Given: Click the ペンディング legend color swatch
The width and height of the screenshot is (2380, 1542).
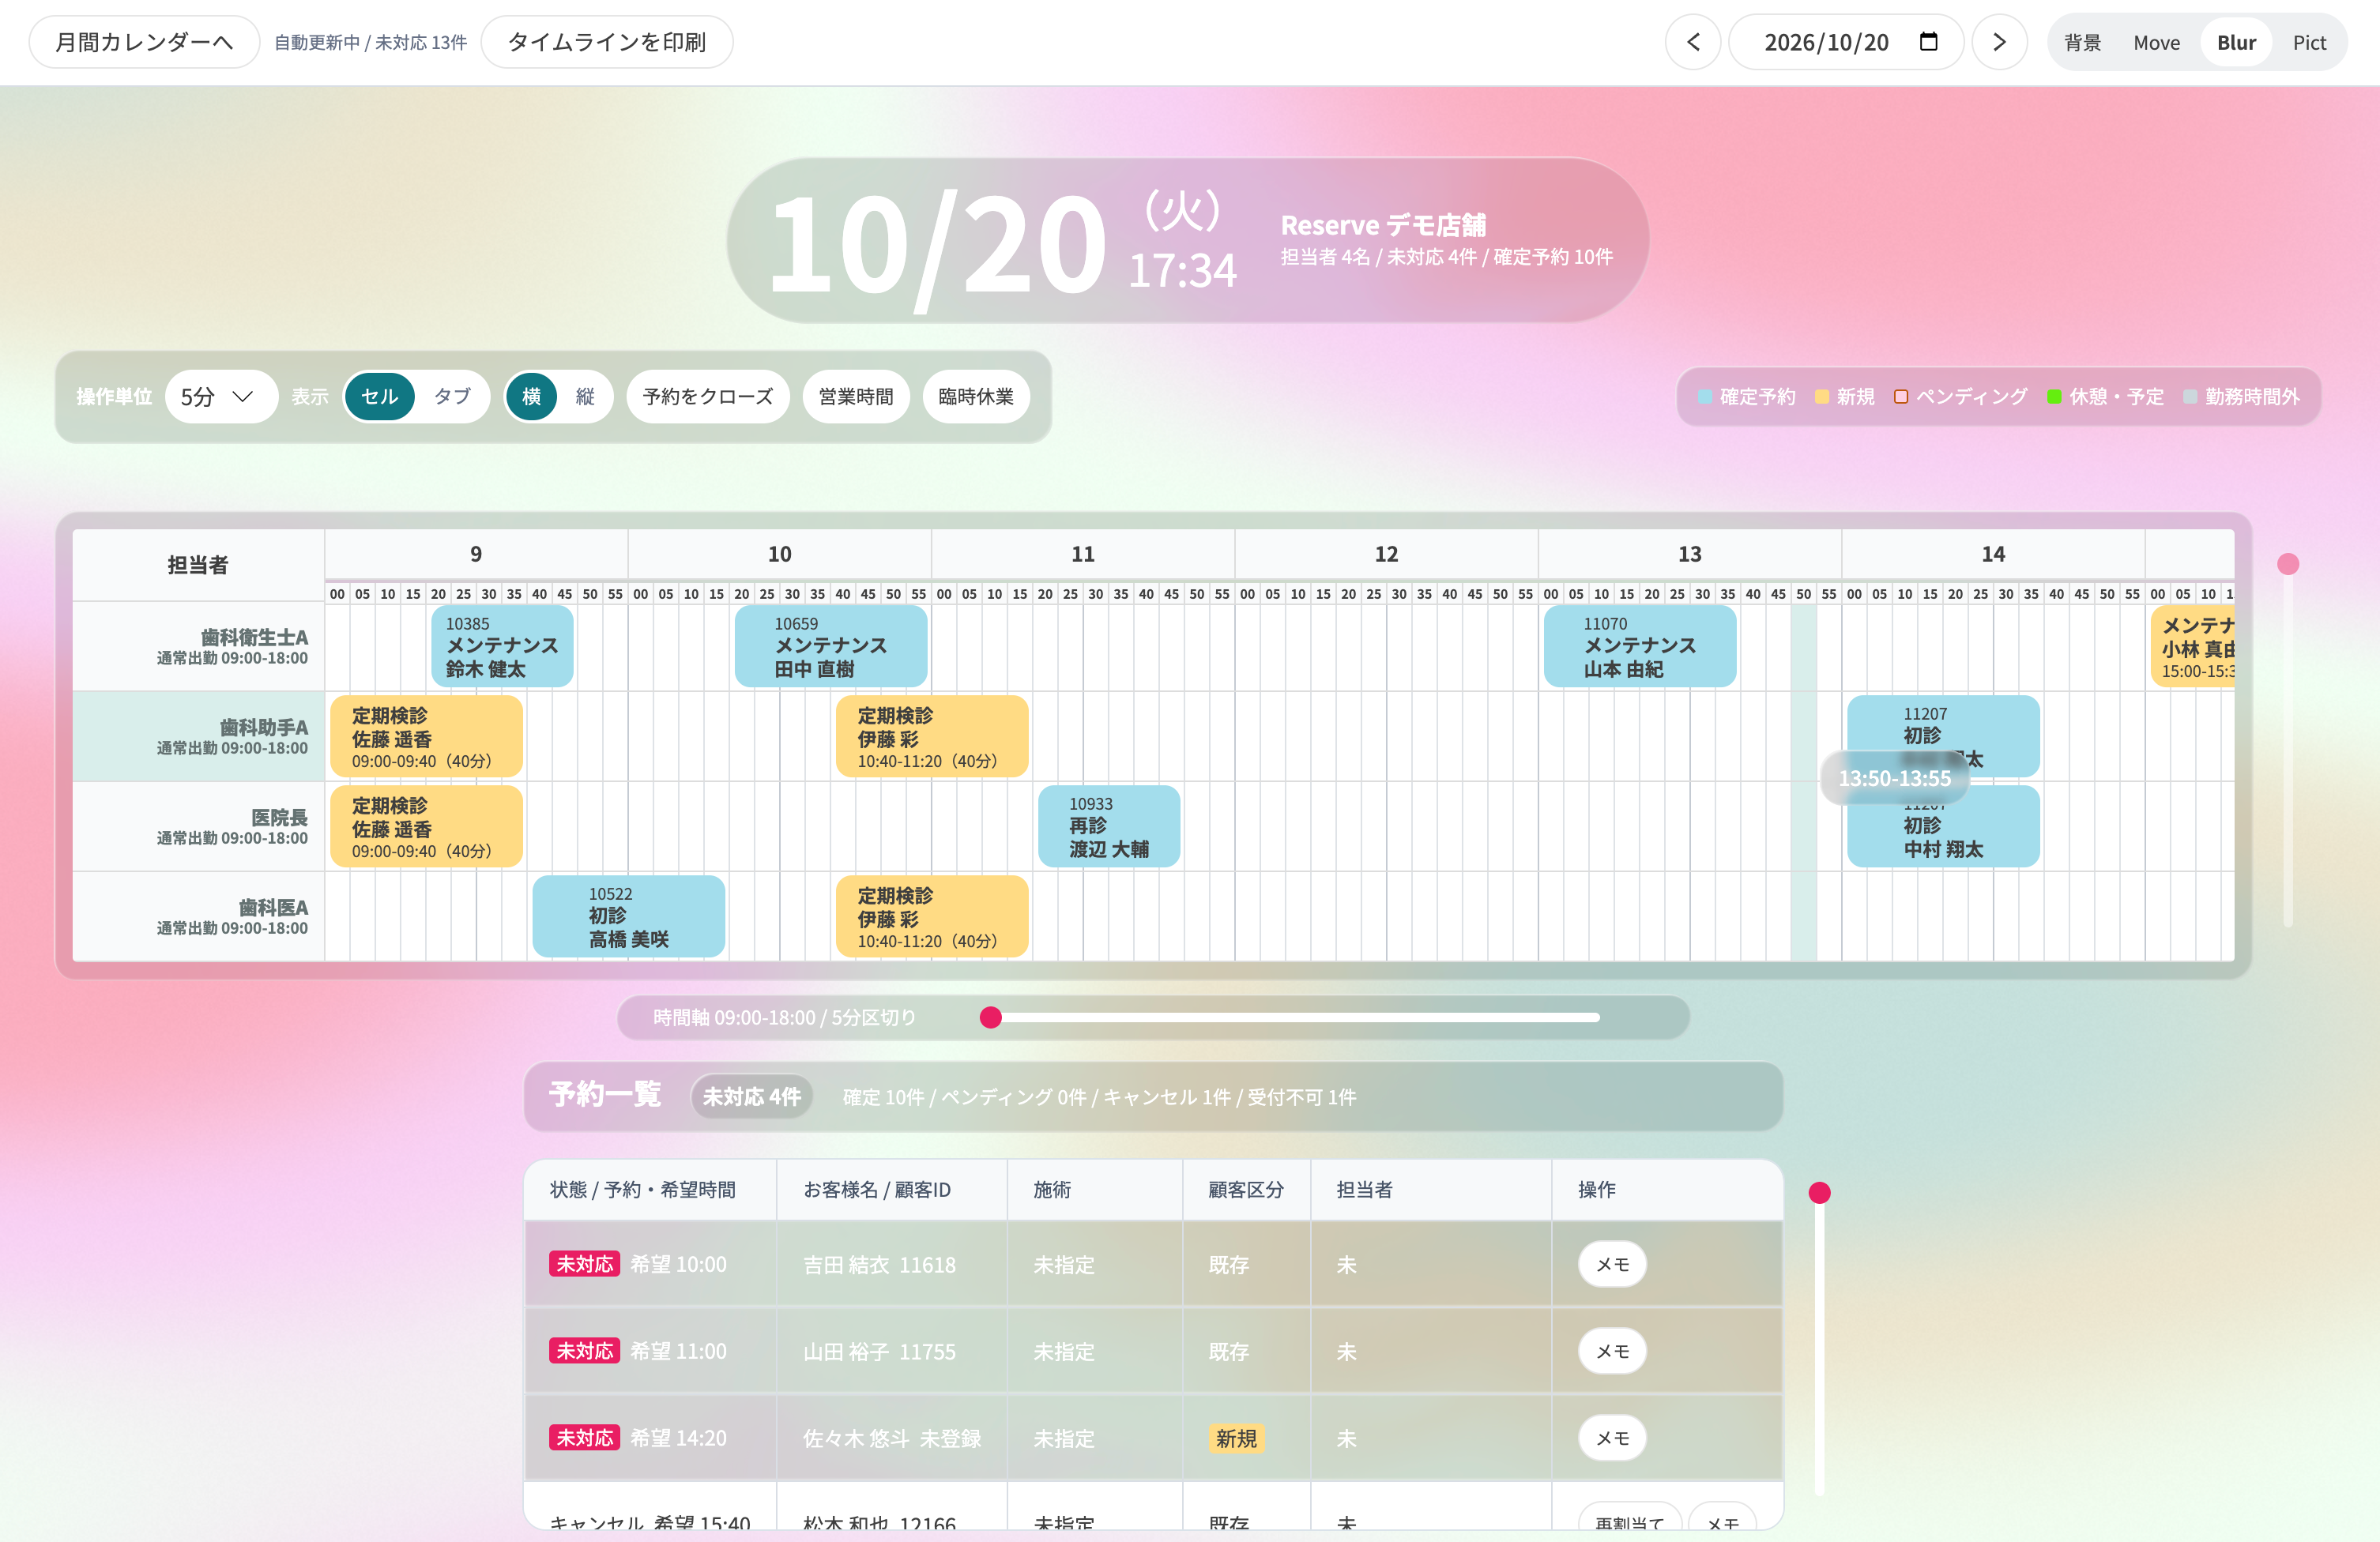Looking at the screenshot, I should pos(1901,397).
